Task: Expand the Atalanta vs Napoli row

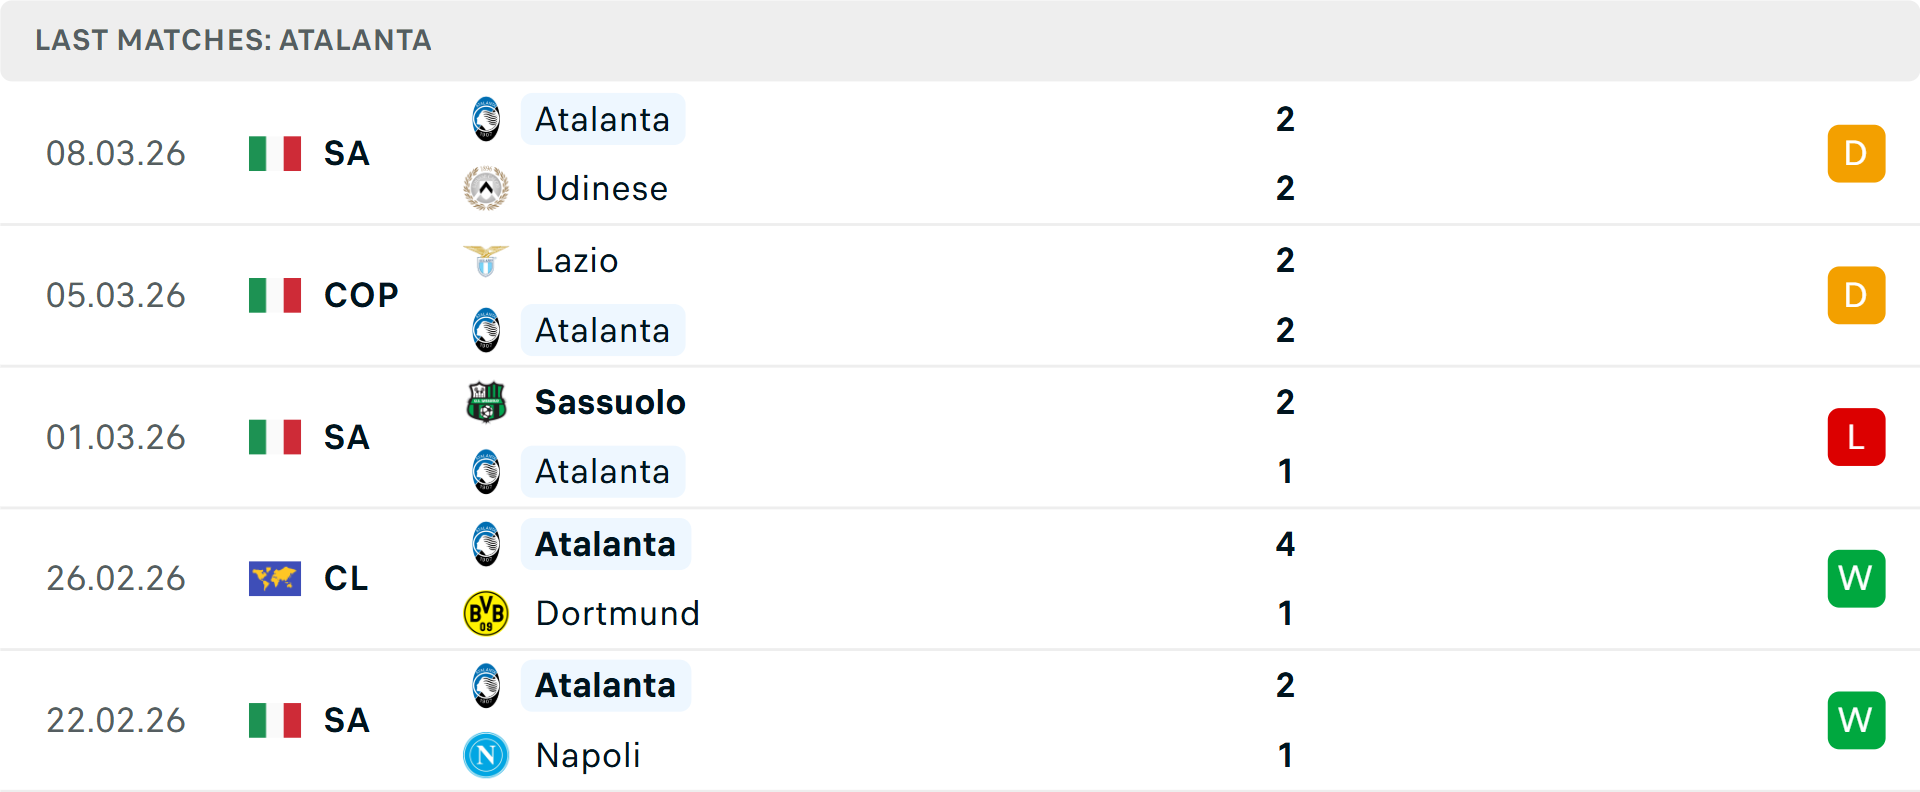Action: (960, 720)
